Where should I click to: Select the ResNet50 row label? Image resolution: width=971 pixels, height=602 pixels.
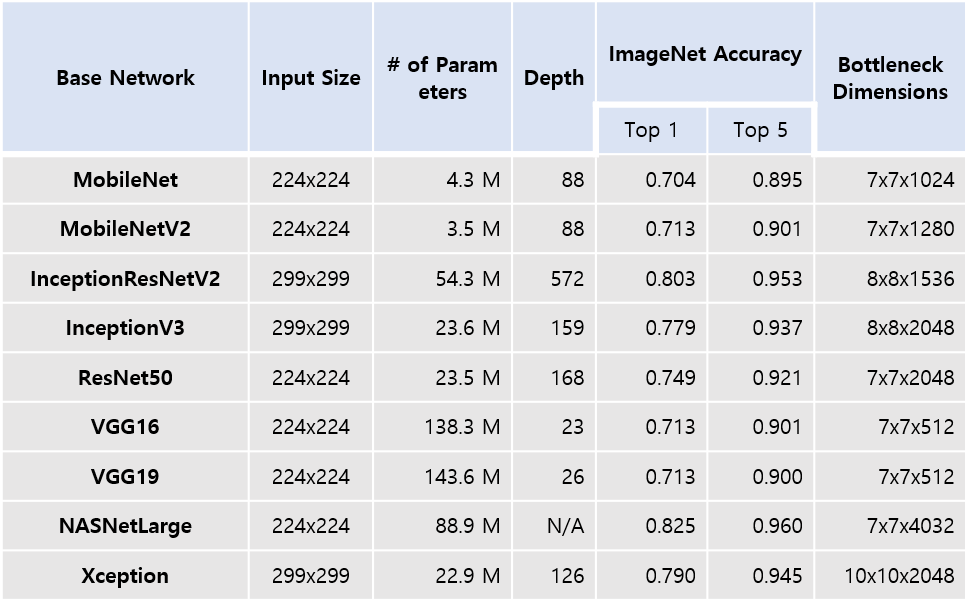[x=125, y=378]
